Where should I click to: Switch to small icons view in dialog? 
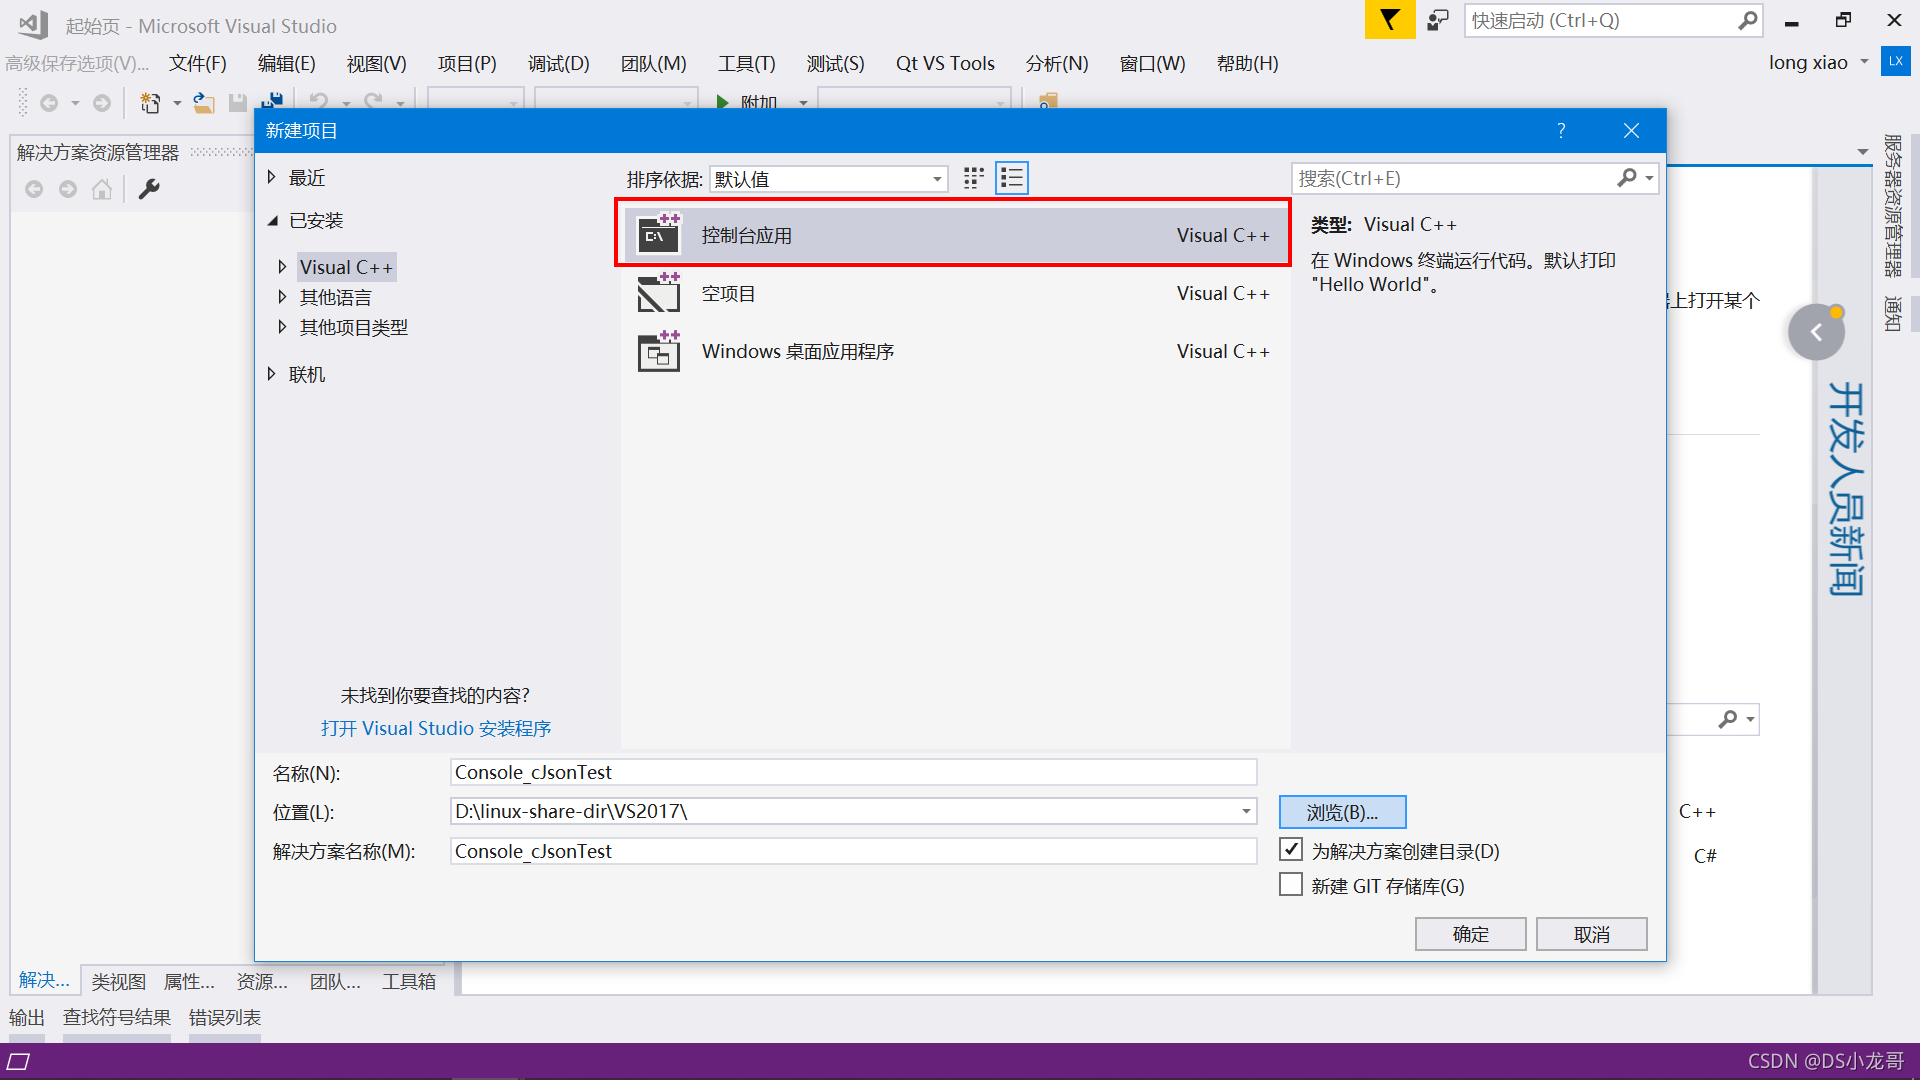(x=973, y=178)
